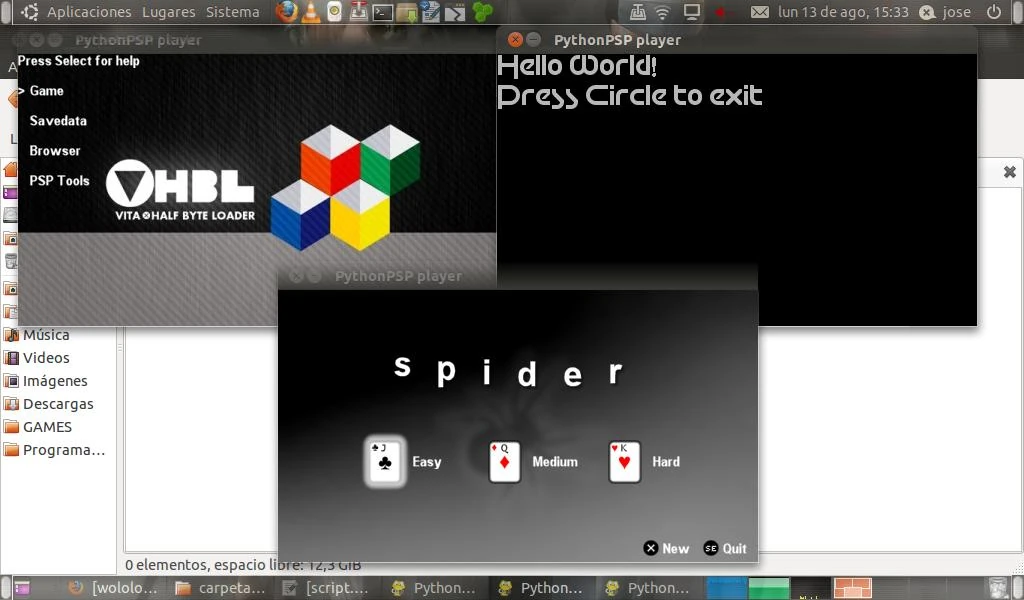Viewport: 1024px width, 600px height.
Task: Click the display monitor tray icon
Action: pyautogui.click(x=692, y=12)
